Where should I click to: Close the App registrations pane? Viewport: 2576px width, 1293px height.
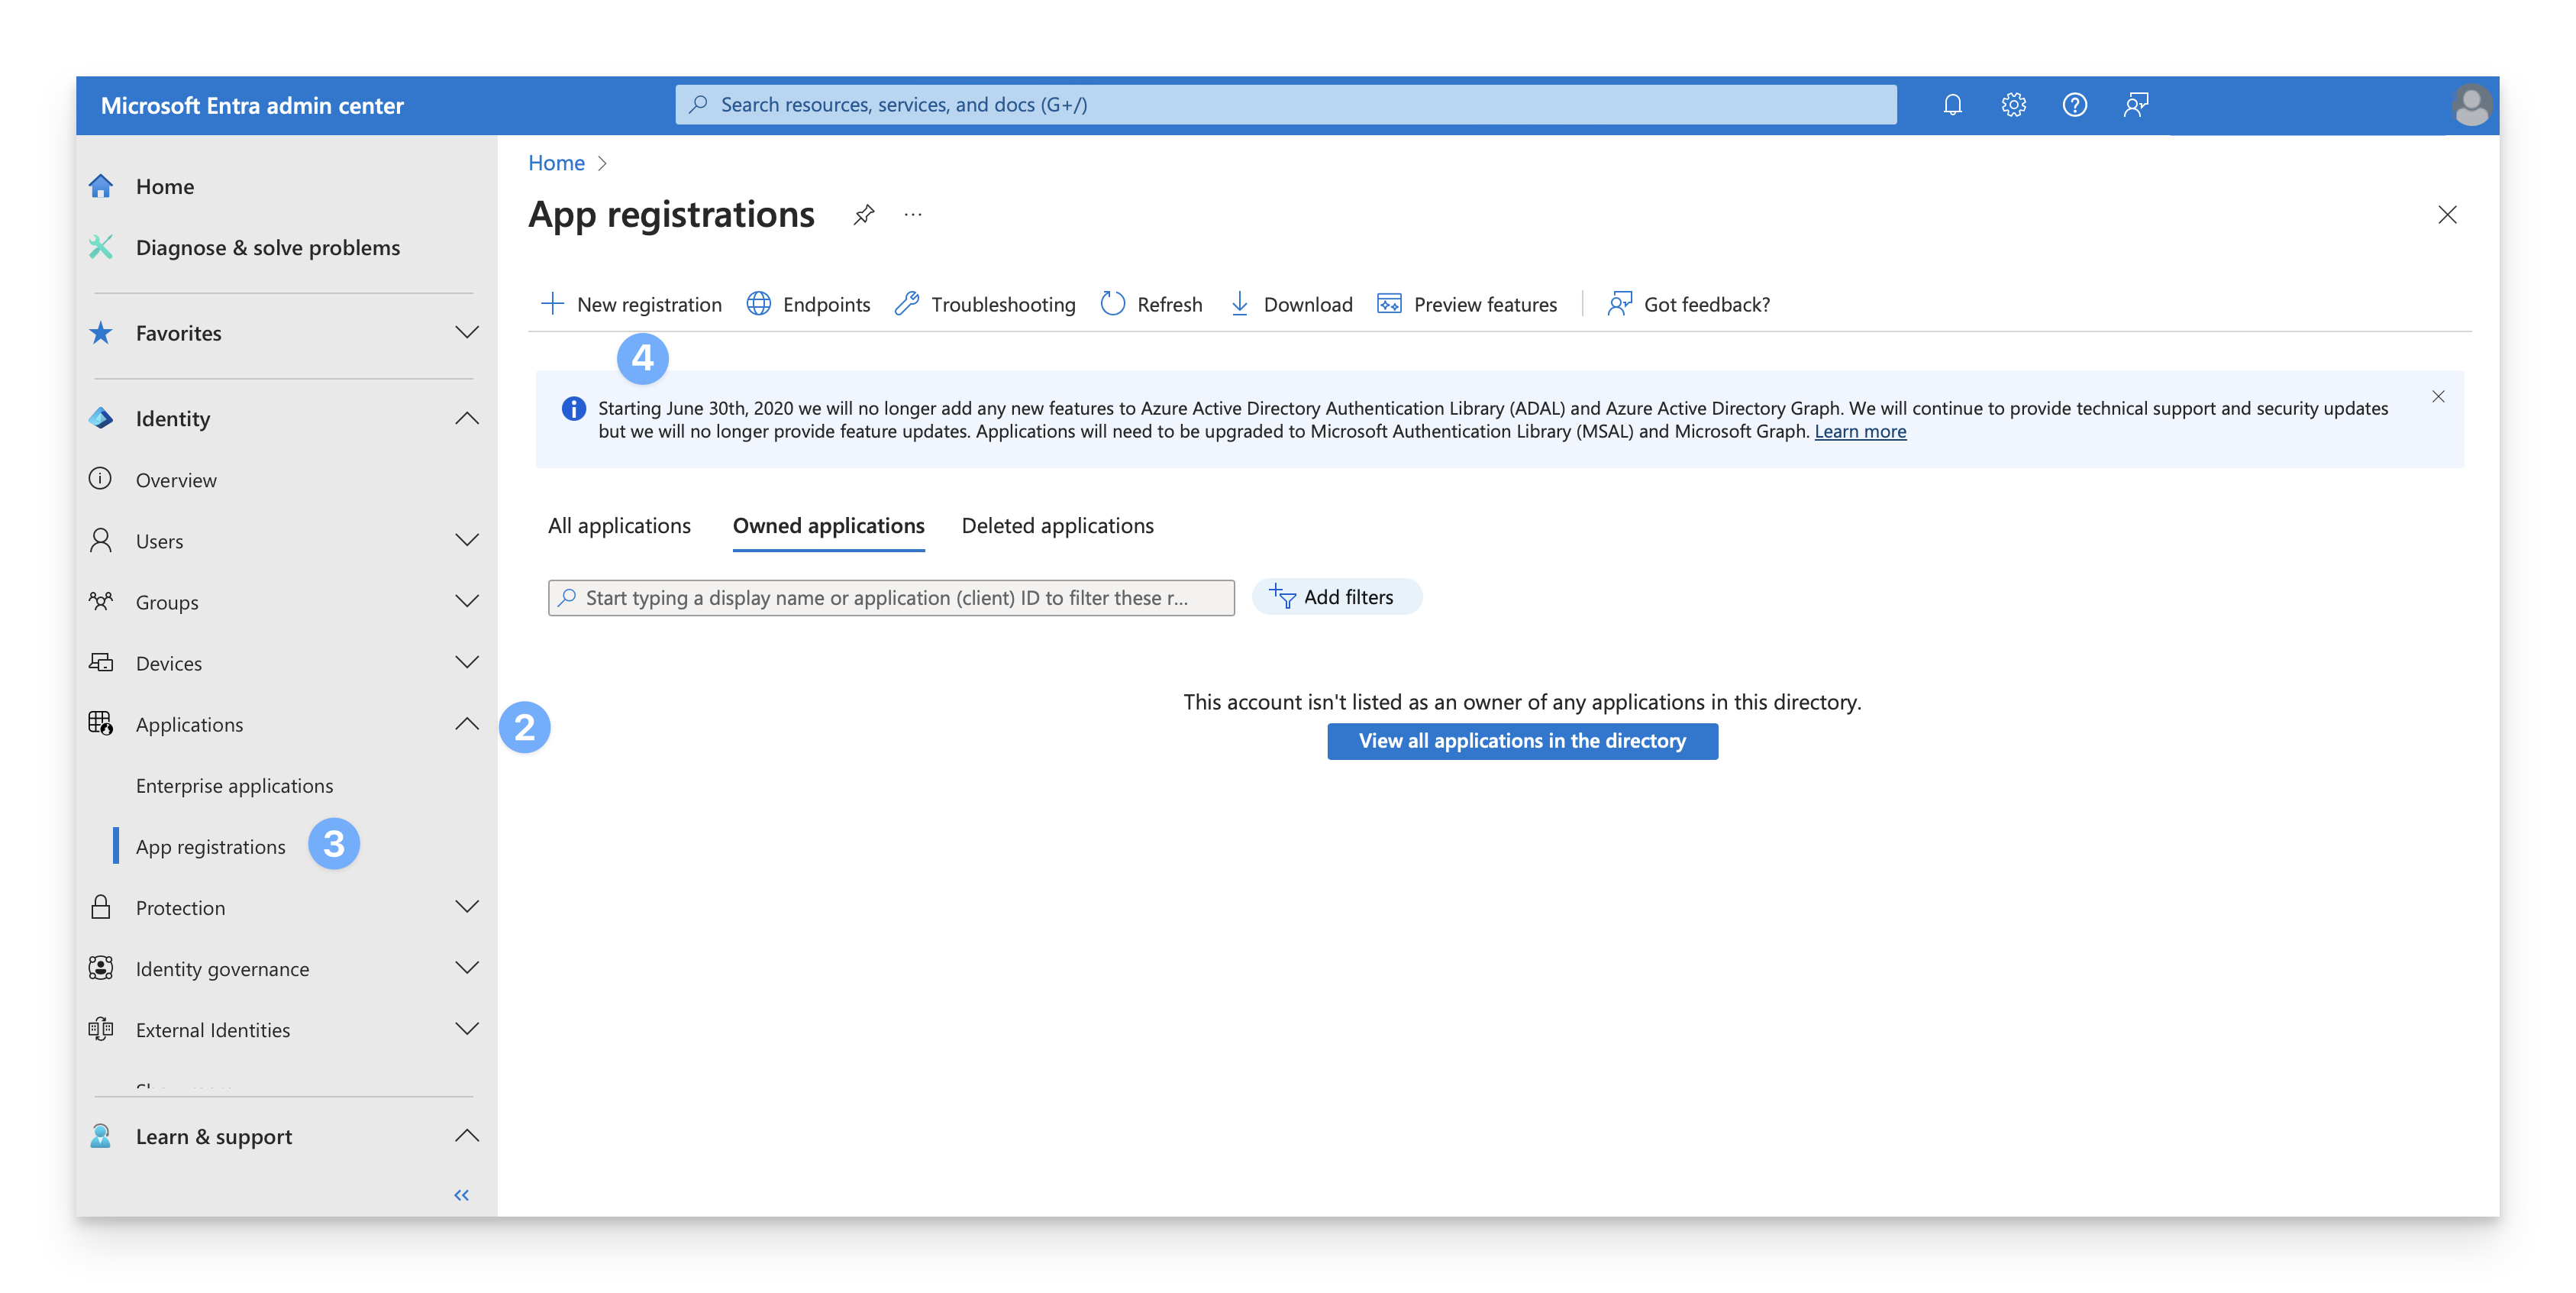[2446, 214]
